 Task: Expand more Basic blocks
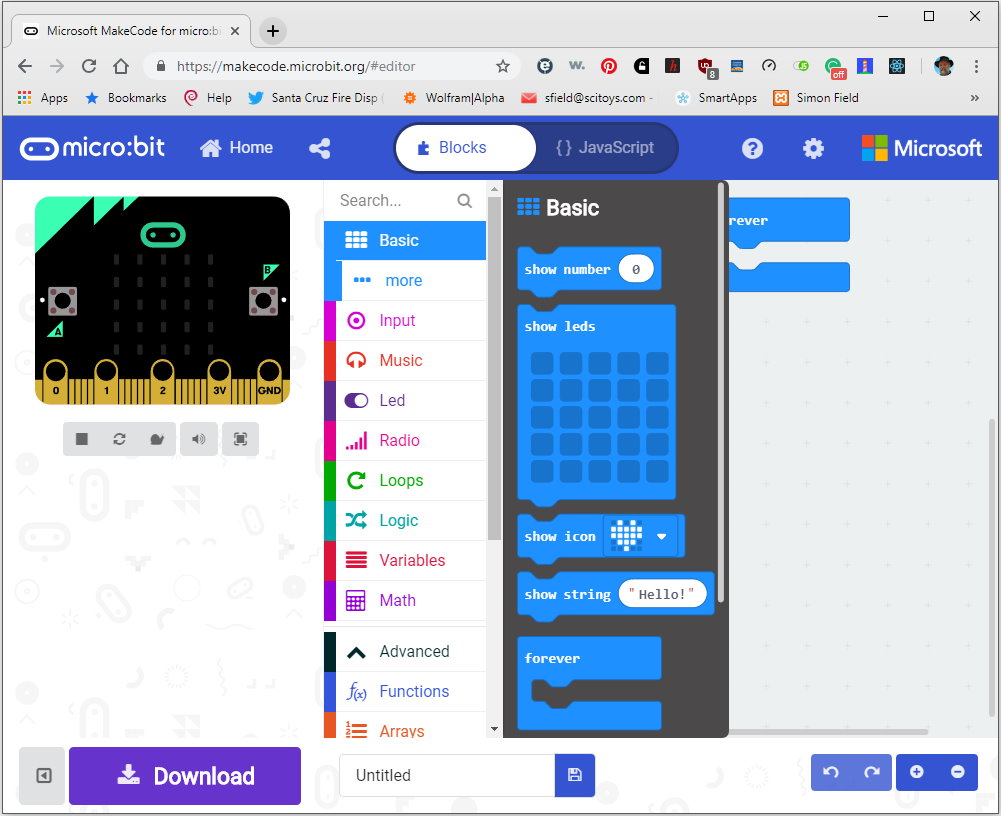point(405,280)
